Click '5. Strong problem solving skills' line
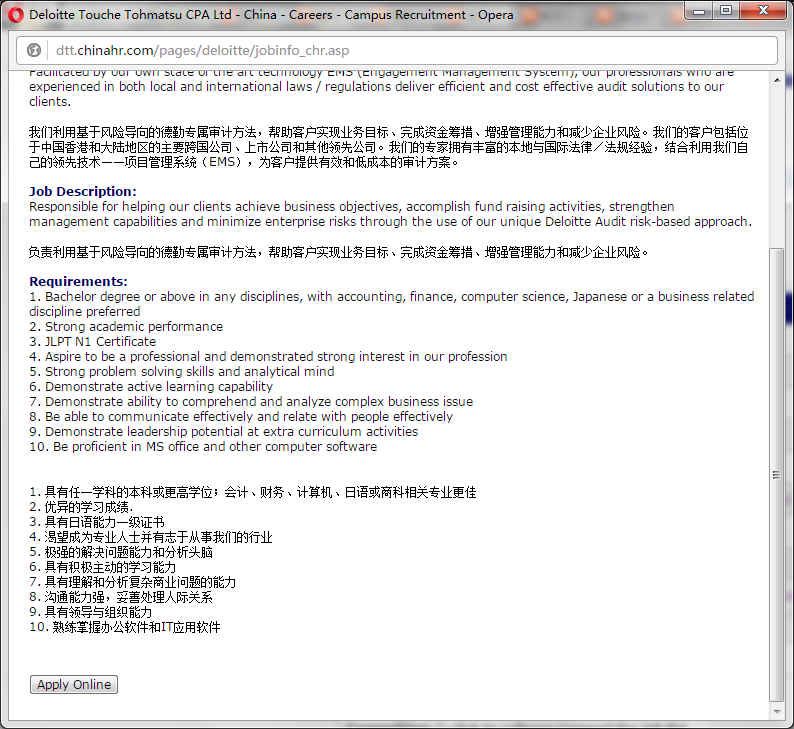Image resolution: width=794 pixels, height=729 pixels. (x=182, y=372)
